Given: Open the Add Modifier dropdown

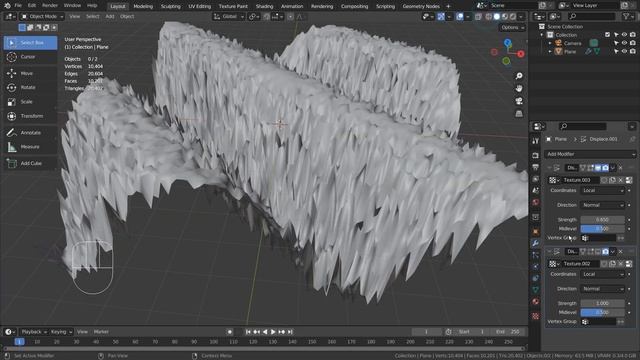Looking at the screenshot, I should tap(590, 154).
